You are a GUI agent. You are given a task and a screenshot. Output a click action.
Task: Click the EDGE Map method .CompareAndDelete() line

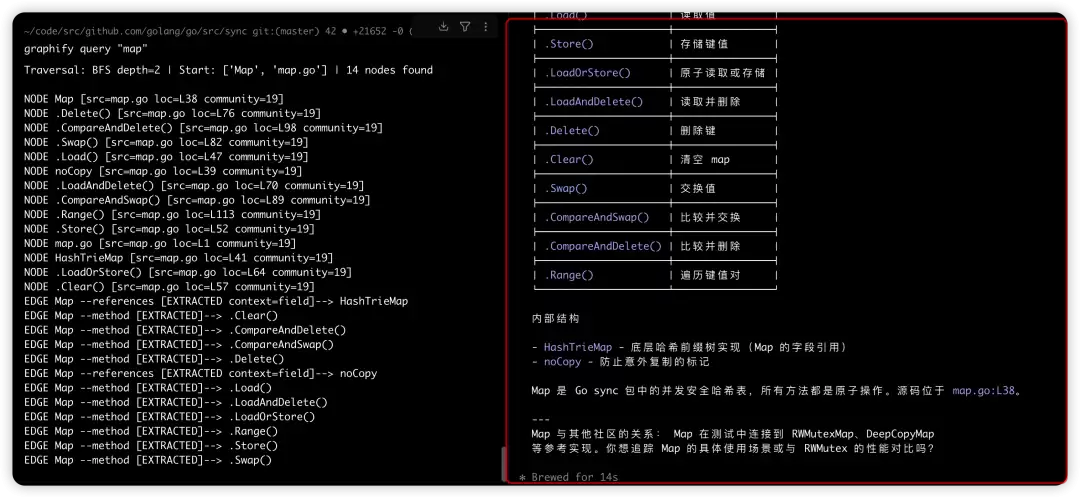[x=185, y=330]
